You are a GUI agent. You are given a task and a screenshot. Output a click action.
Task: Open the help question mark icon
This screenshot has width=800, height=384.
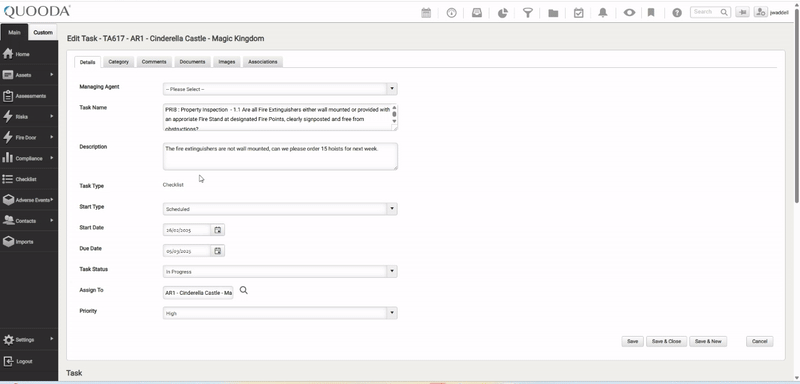[677, 13]
